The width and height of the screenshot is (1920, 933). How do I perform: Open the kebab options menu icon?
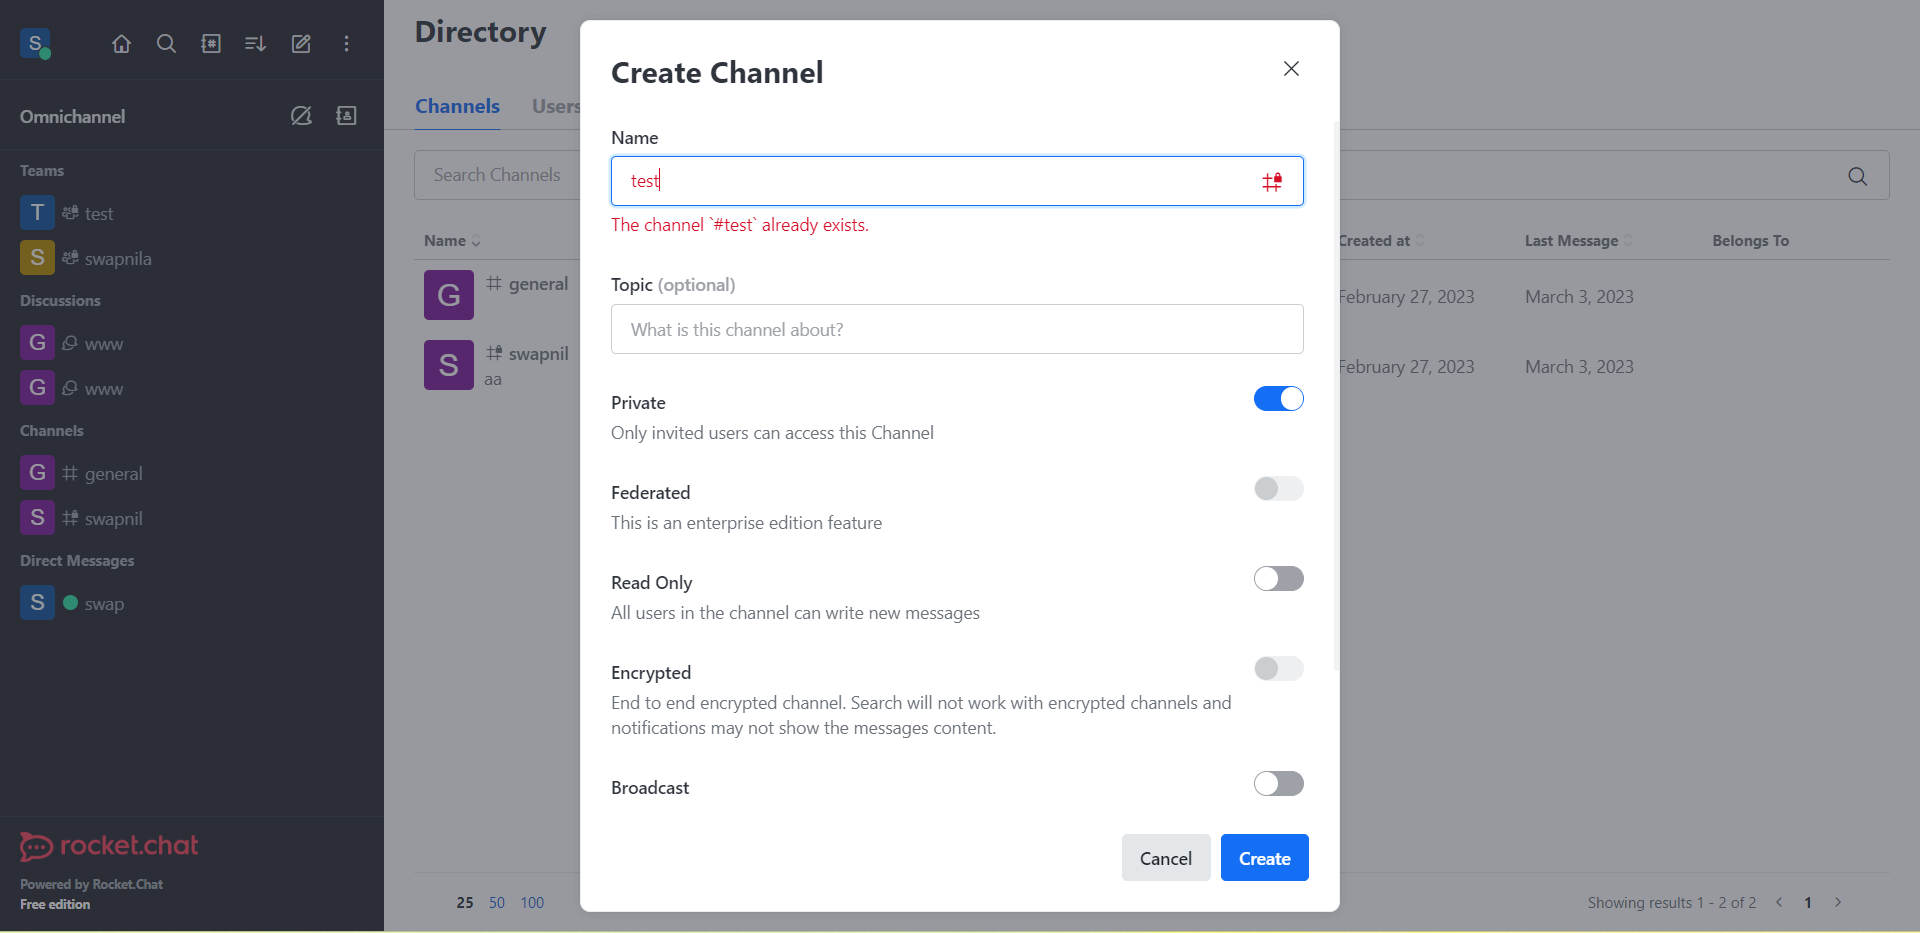point(347,43)
